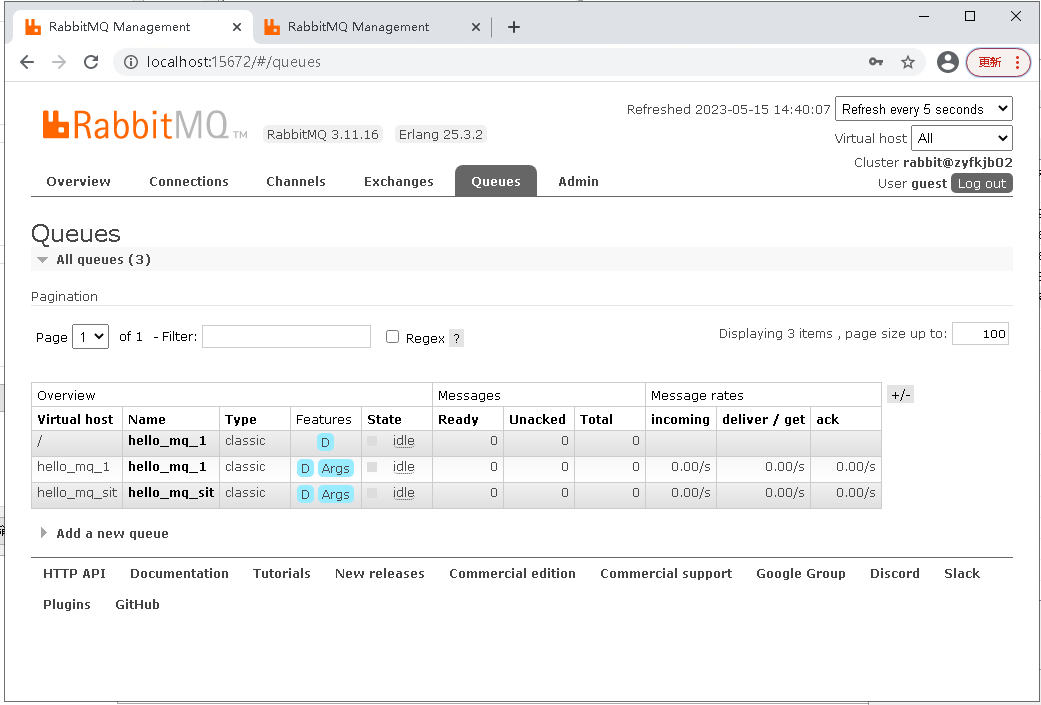Click the Chrome update button
The image size is (1041, 705).
pyautogui.click(x=998, y=62)
